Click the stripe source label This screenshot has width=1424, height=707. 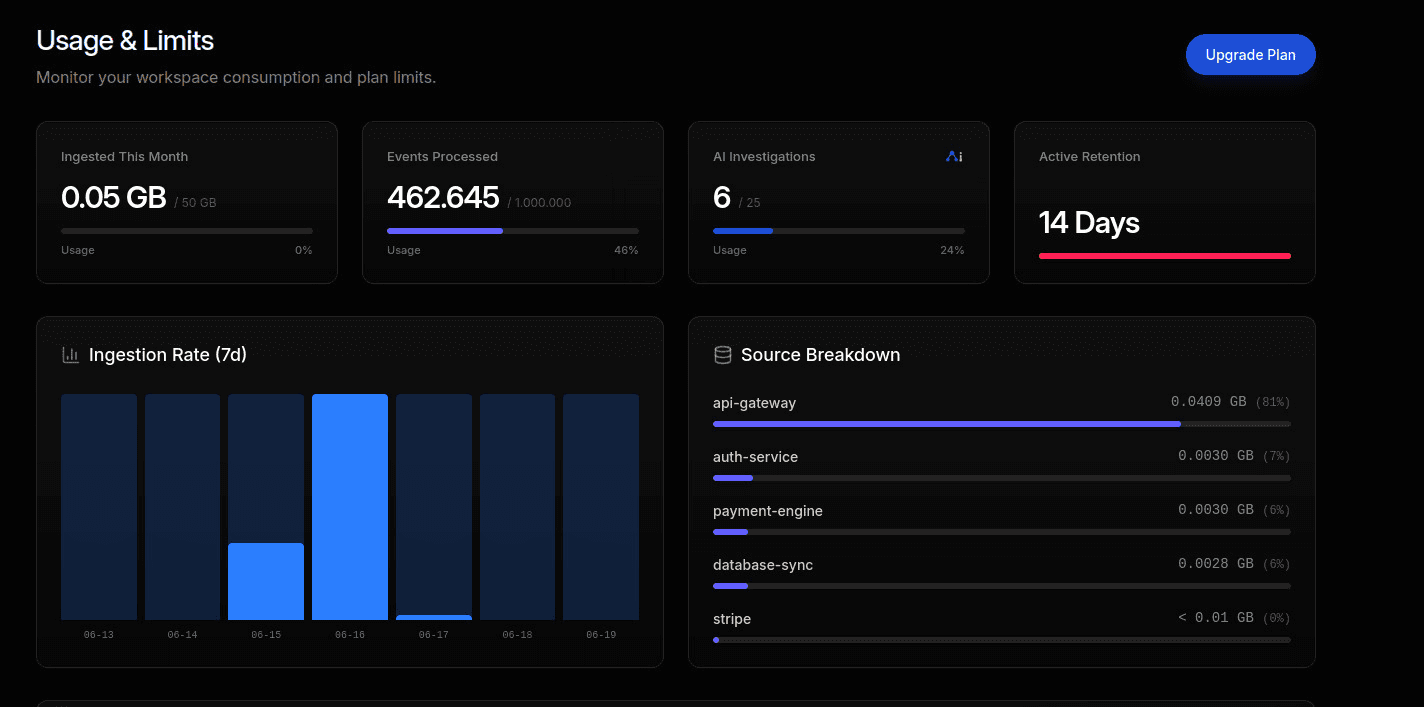pos(732,619)
